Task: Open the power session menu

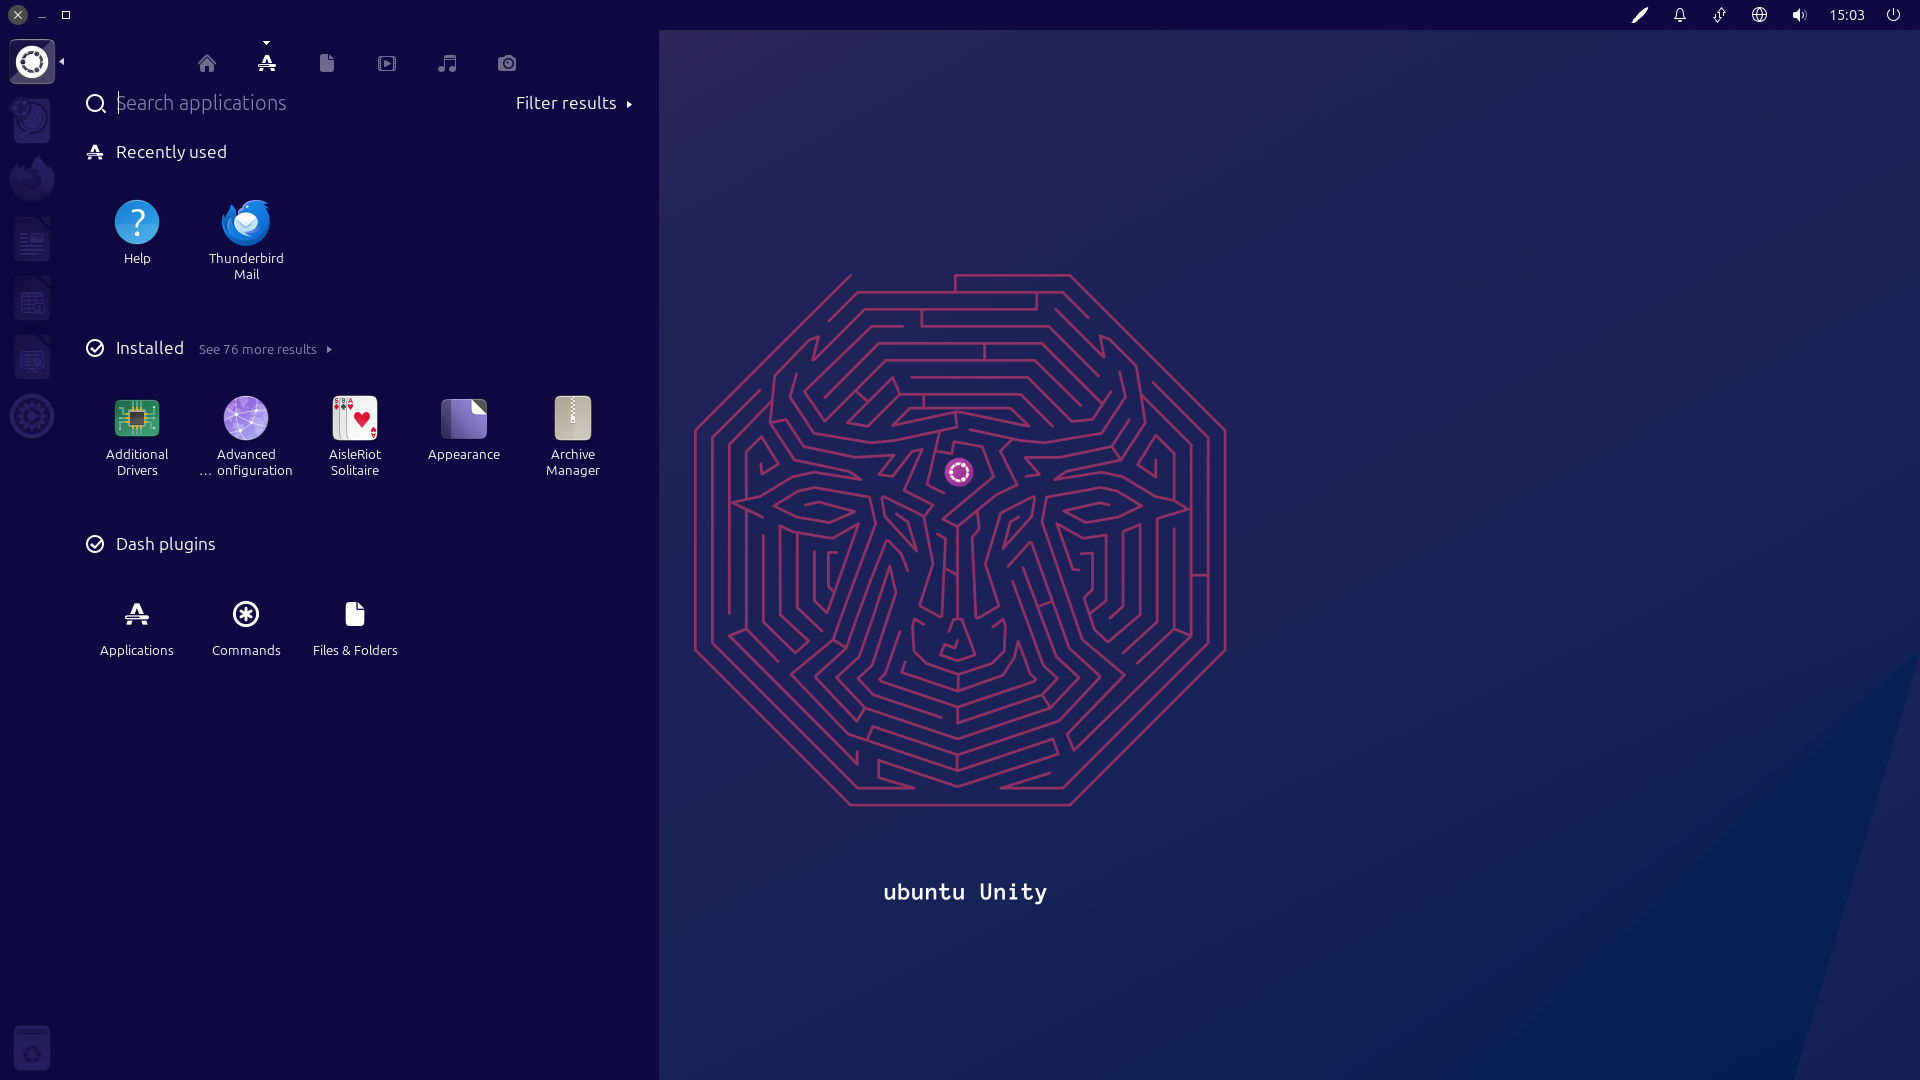Action: point(1893,15)
